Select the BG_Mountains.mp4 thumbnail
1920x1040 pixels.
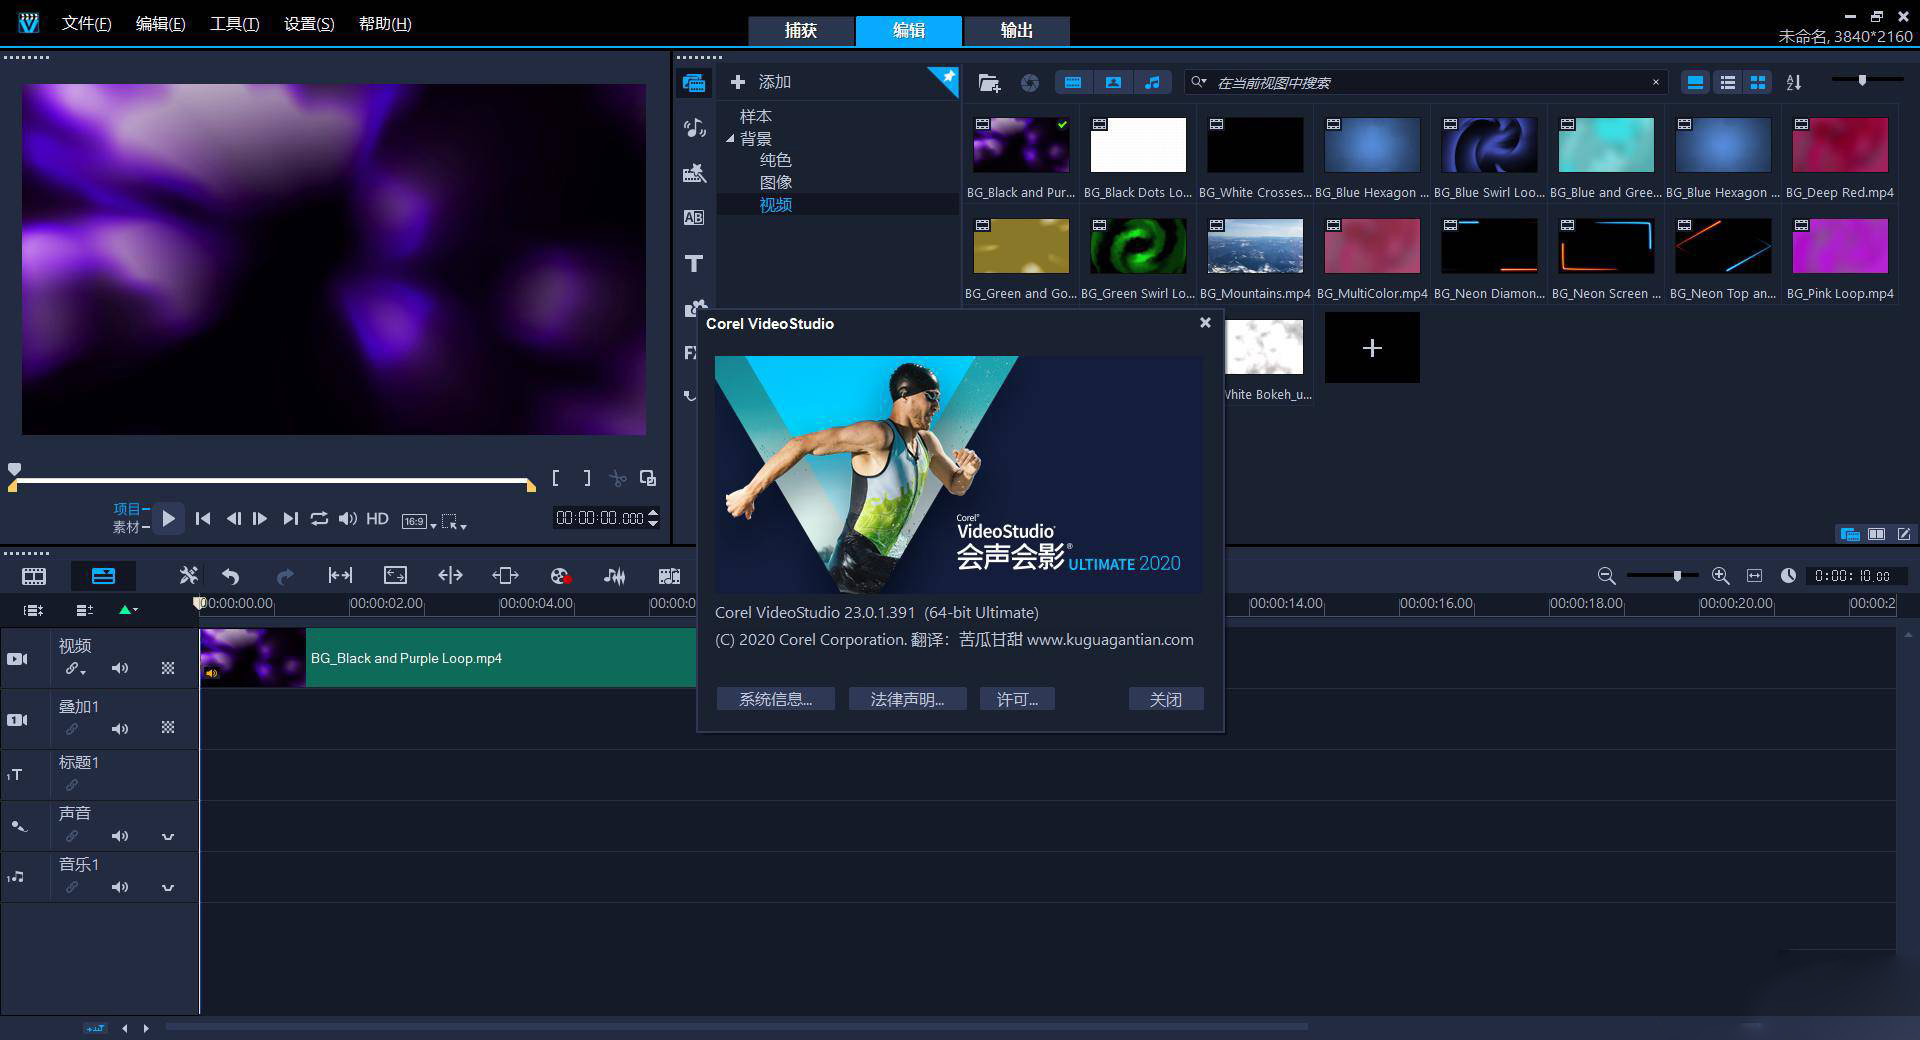point(1255,246)
